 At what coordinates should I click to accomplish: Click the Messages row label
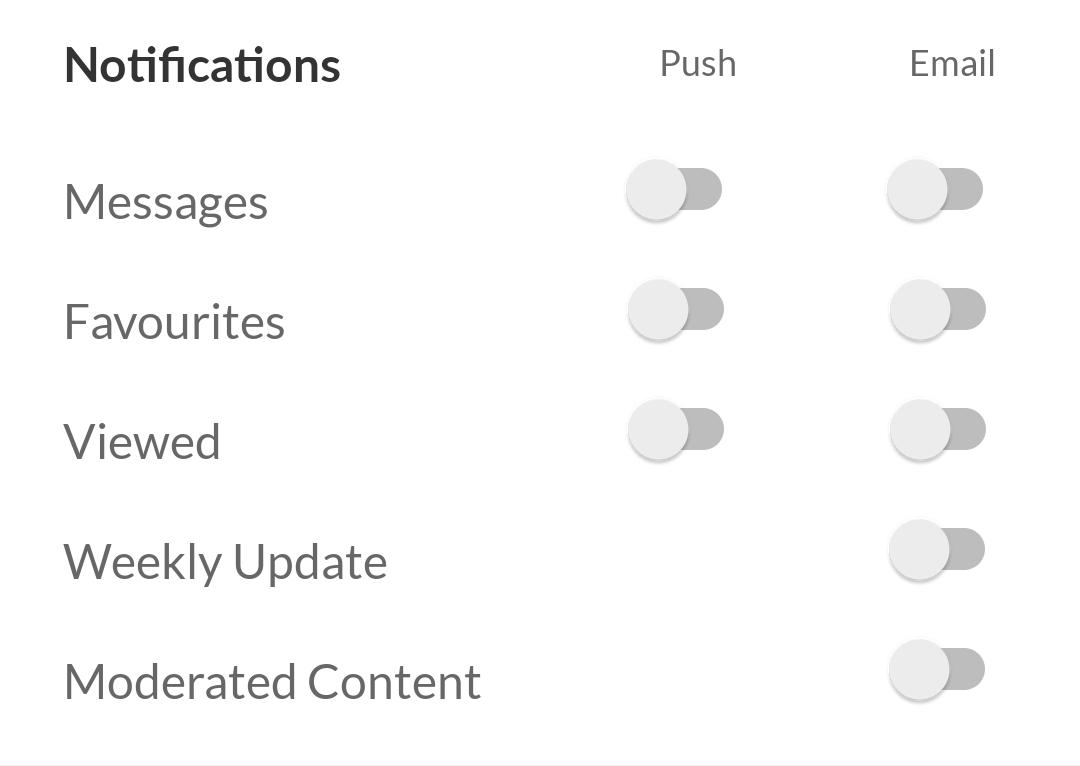coord(166,202)
